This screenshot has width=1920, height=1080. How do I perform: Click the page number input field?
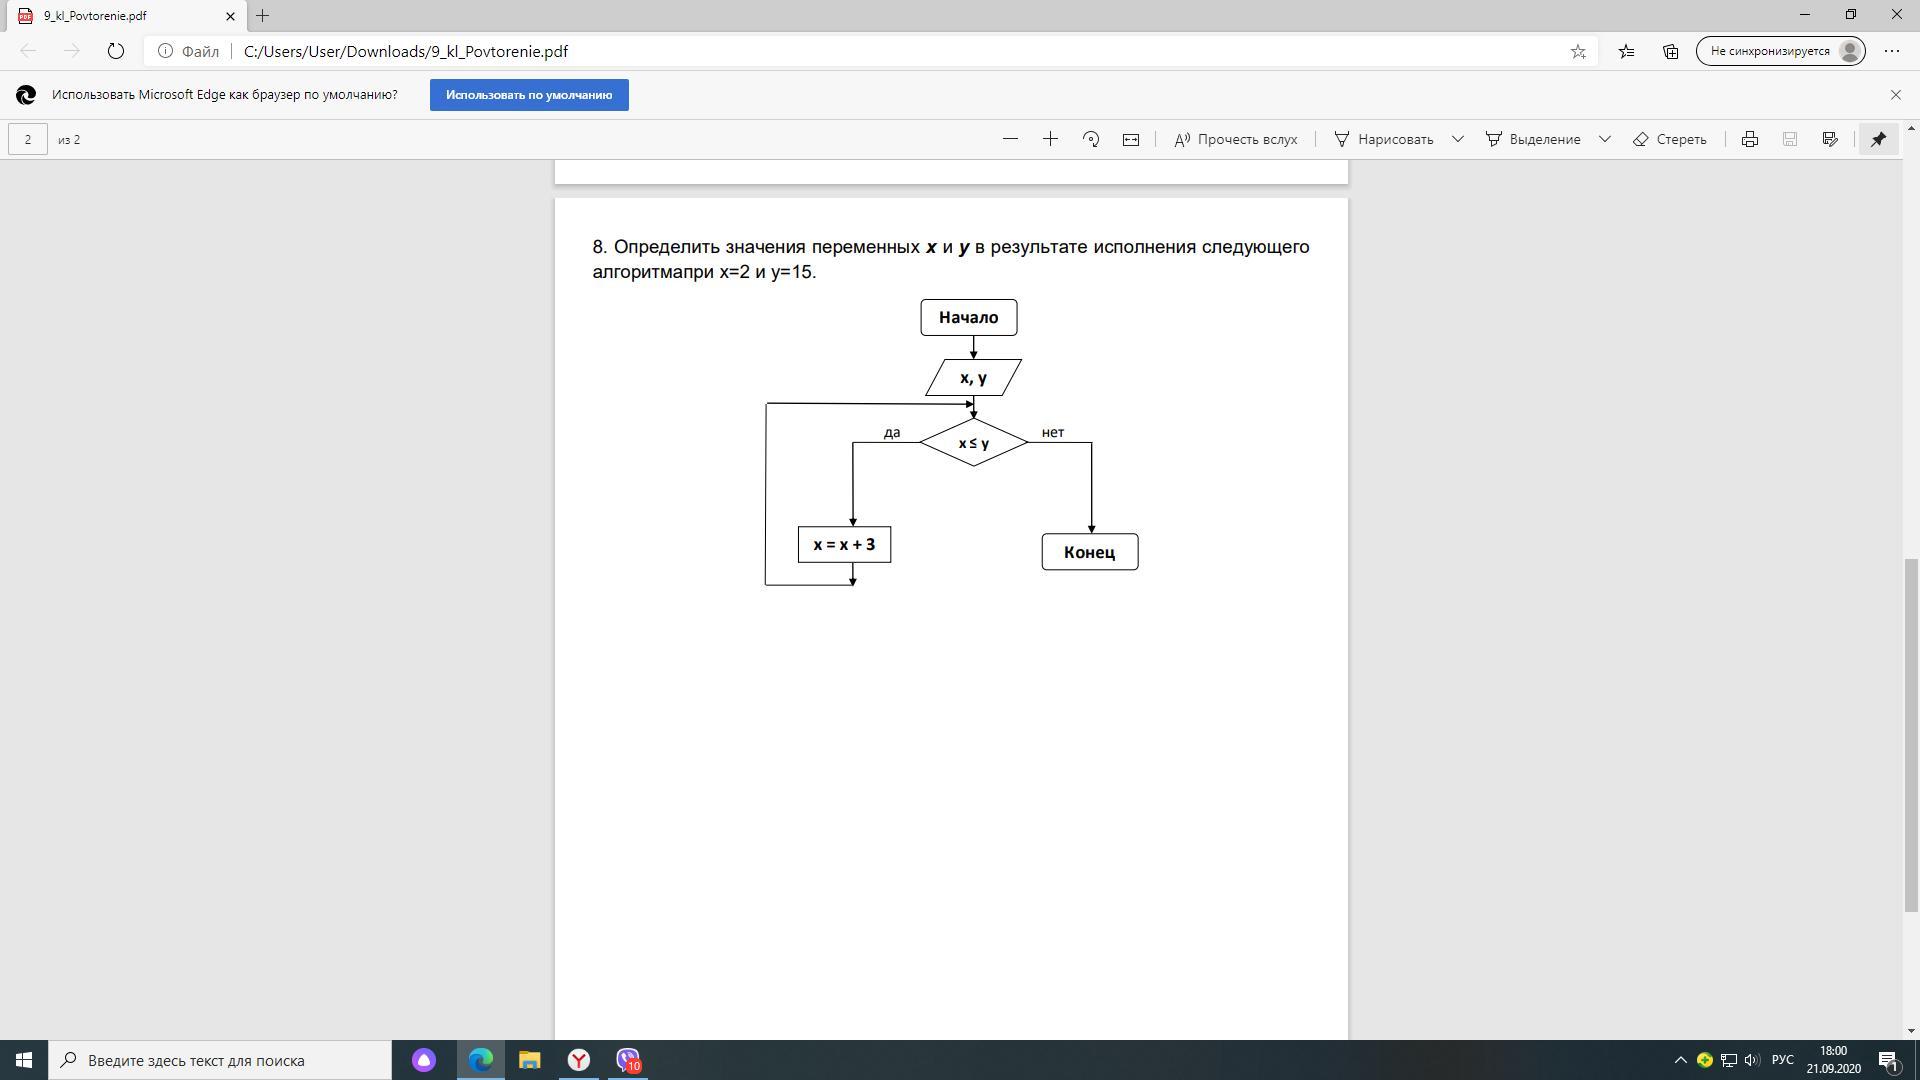pos(28,139)
